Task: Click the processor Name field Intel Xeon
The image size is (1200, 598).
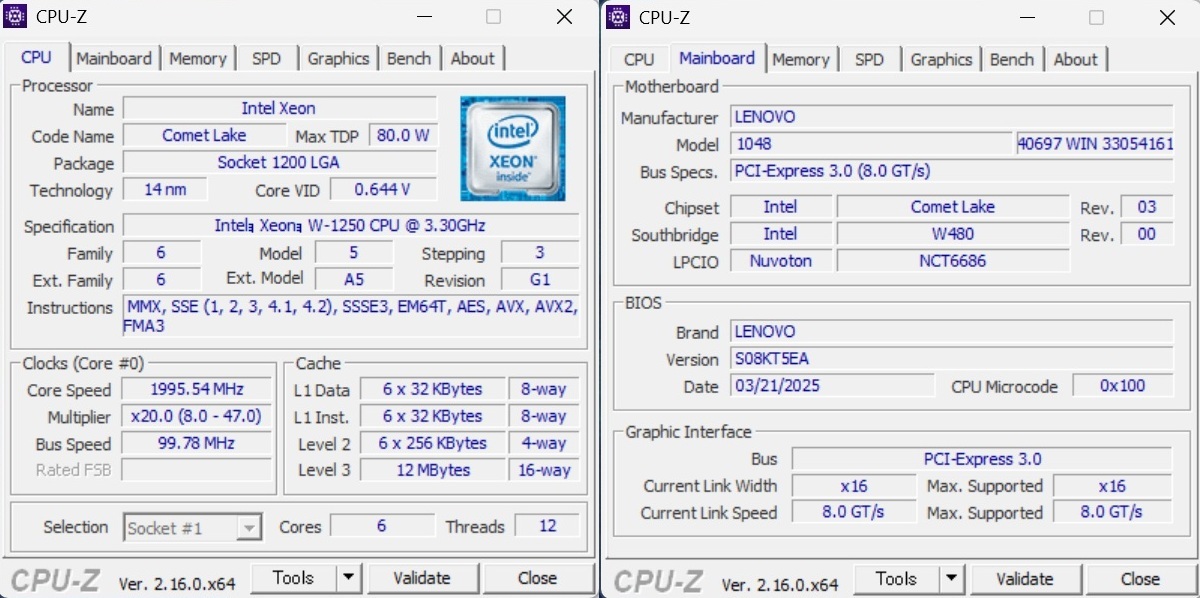Action: click(x=279, y=108)
